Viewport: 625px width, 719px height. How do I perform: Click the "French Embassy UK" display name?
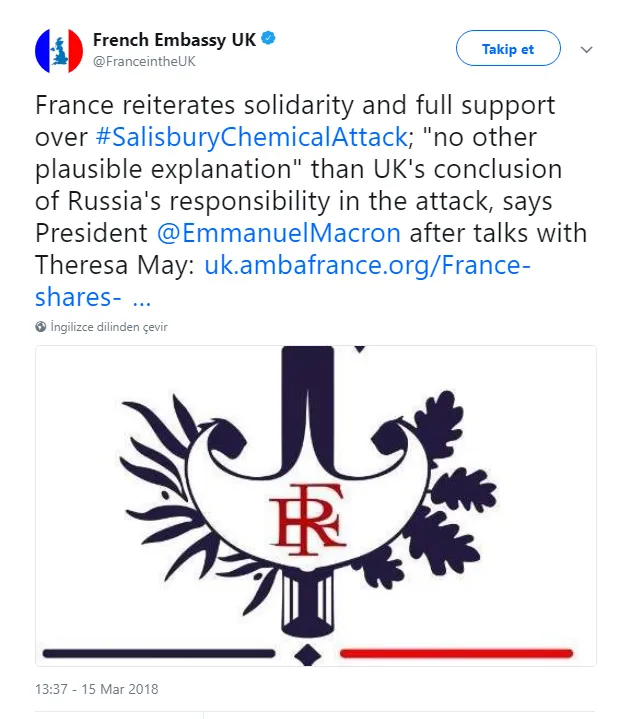(x=174, y=40)
